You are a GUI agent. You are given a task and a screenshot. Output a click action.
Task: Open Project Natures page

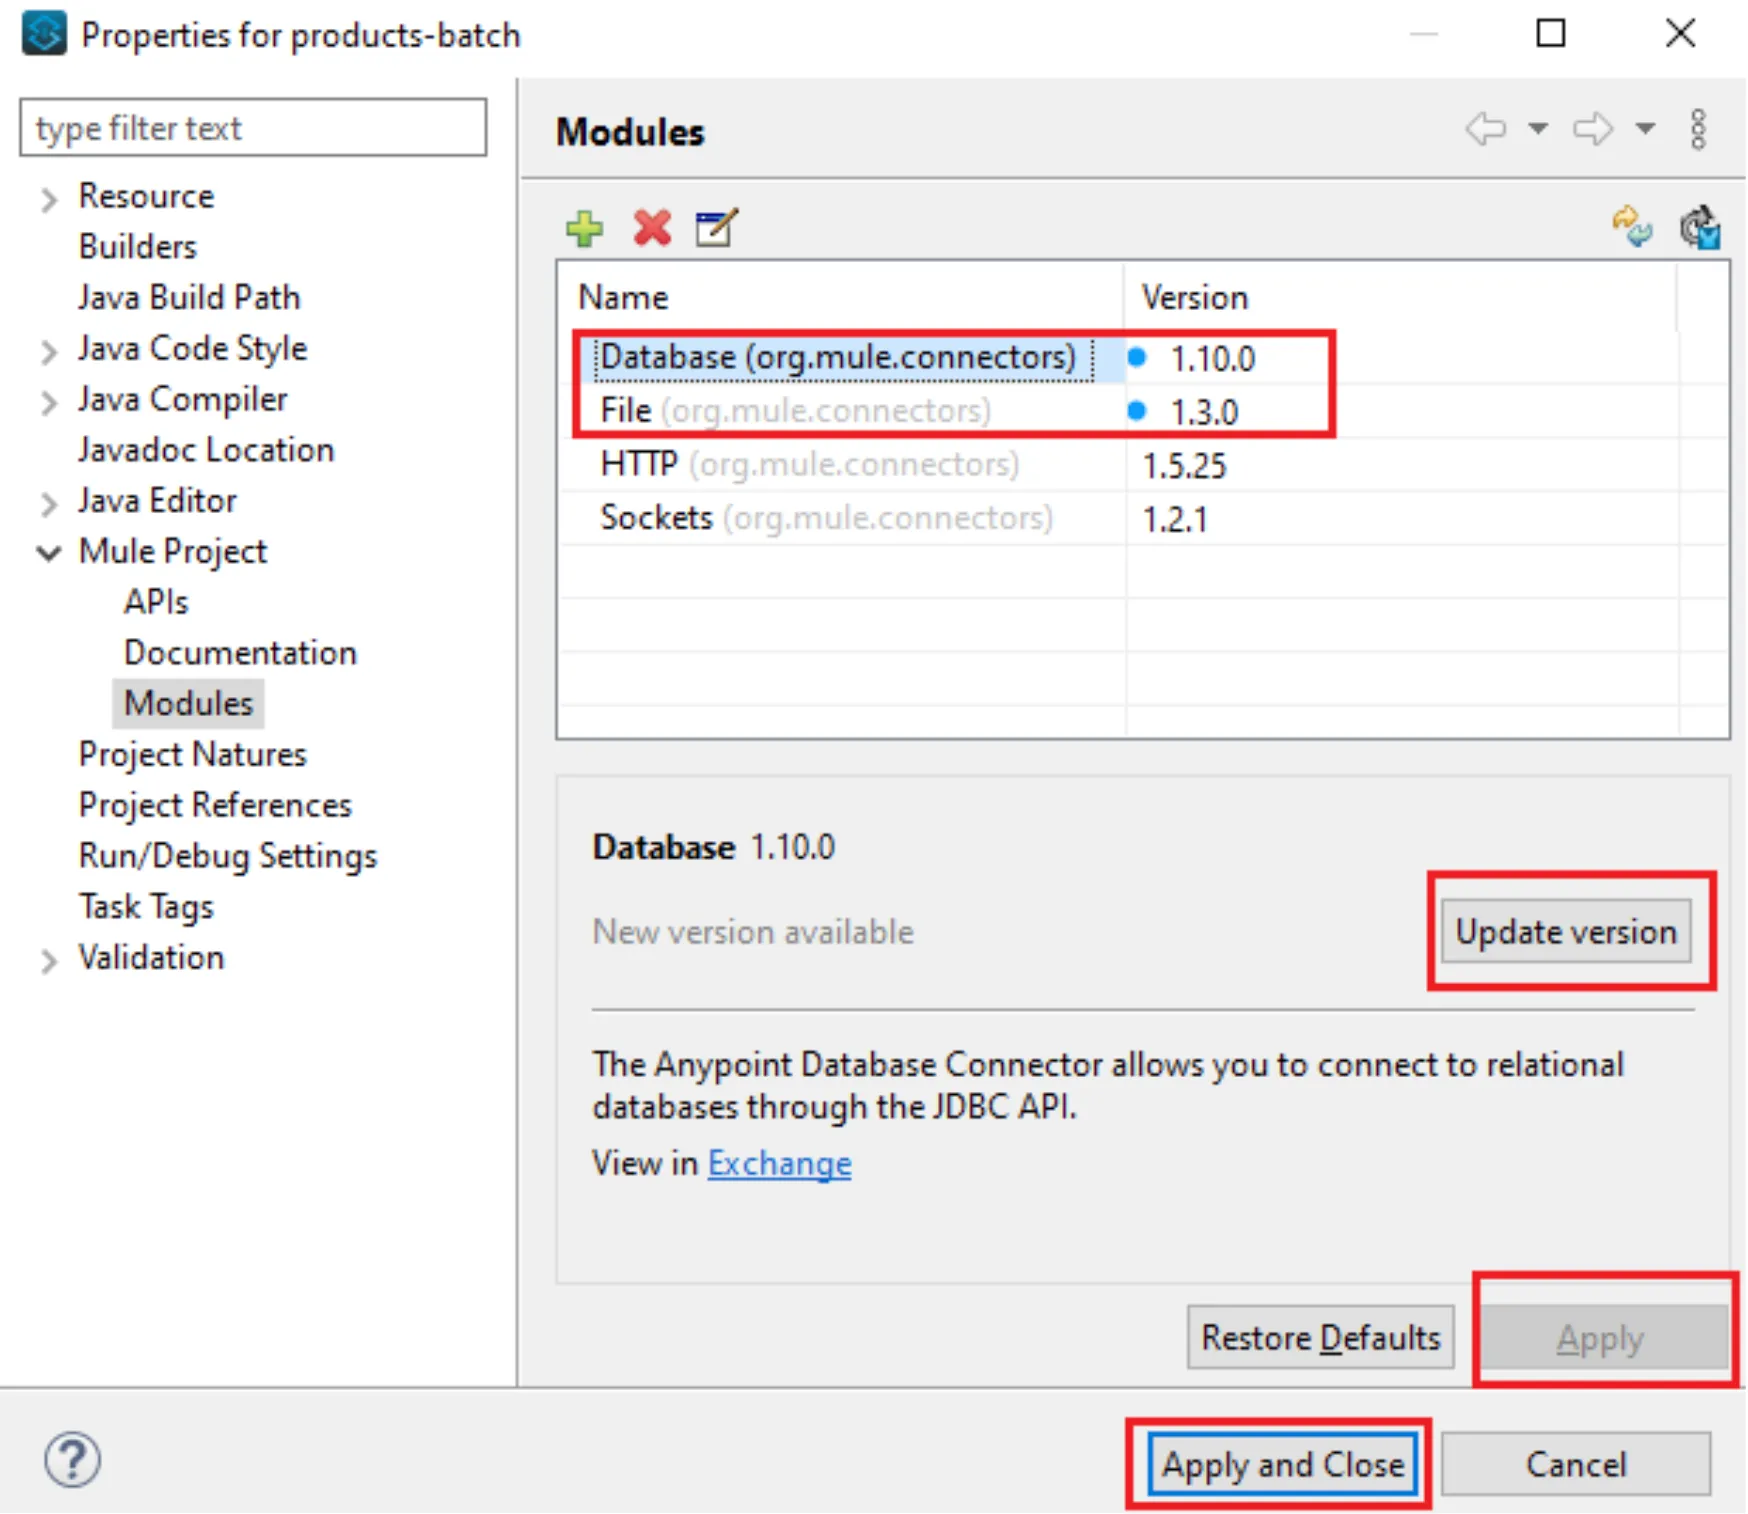coord(192,754)
